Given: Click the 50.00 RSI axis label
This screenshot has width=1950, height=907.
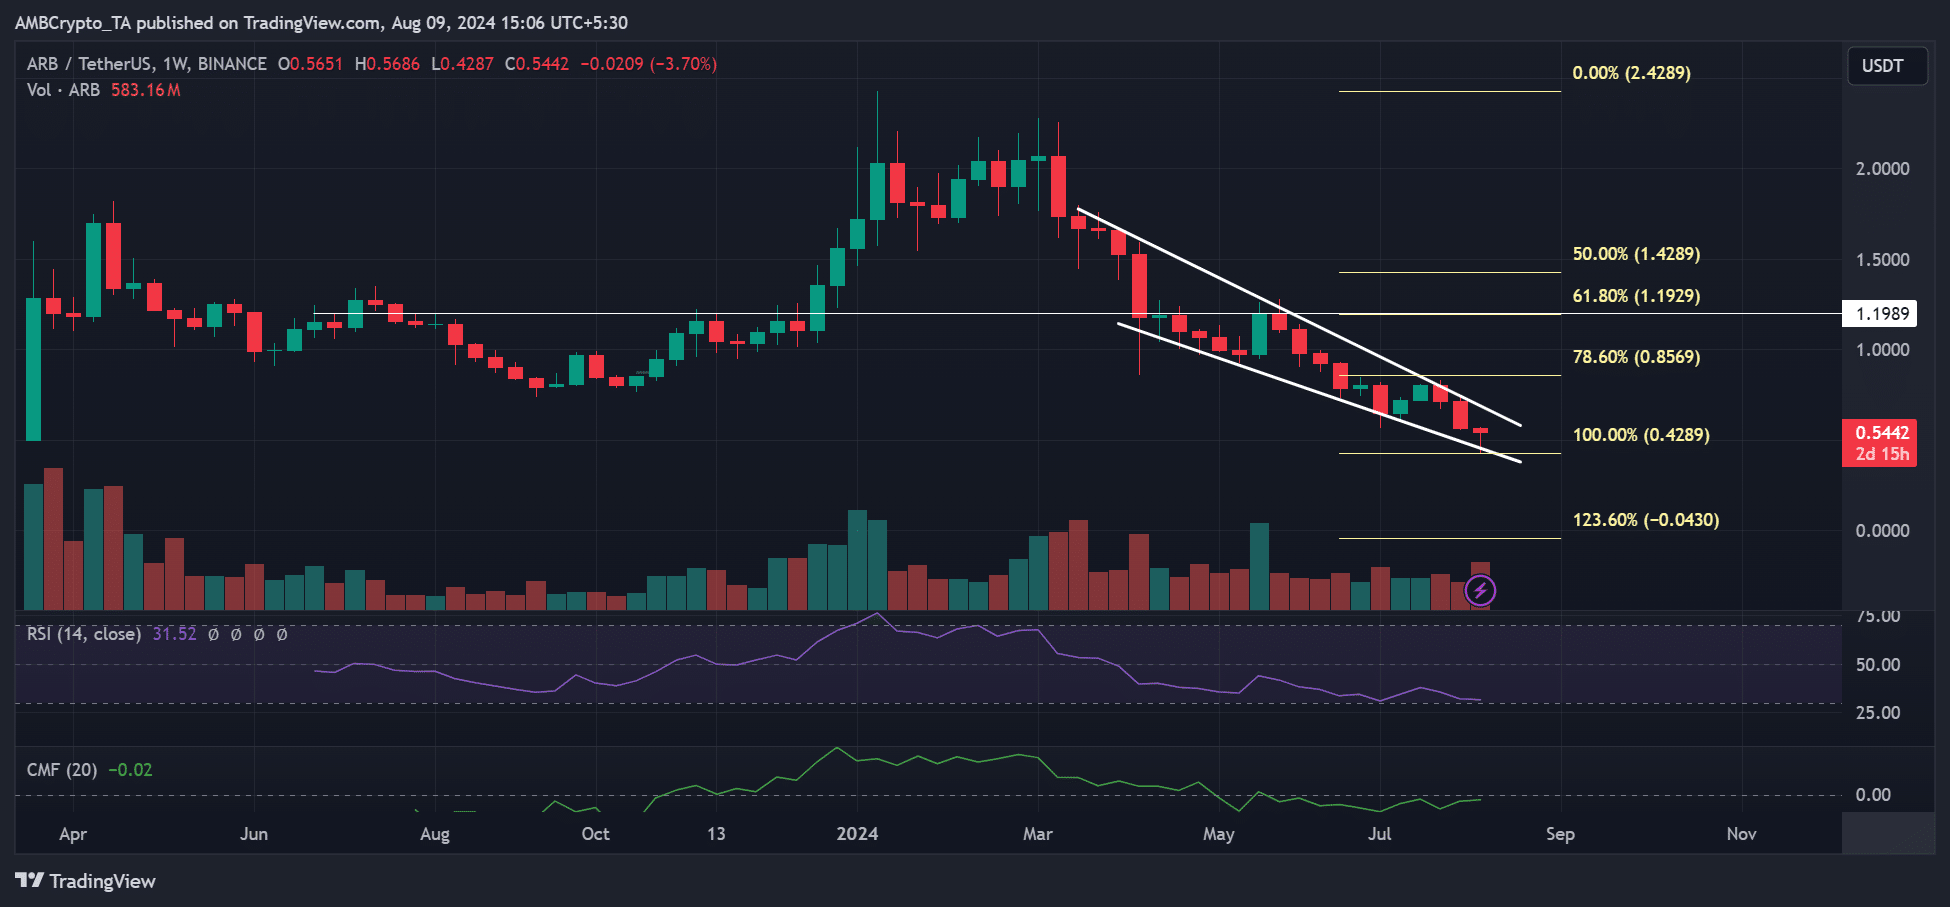Looking at the screenshot, I should coord(1878,665).
